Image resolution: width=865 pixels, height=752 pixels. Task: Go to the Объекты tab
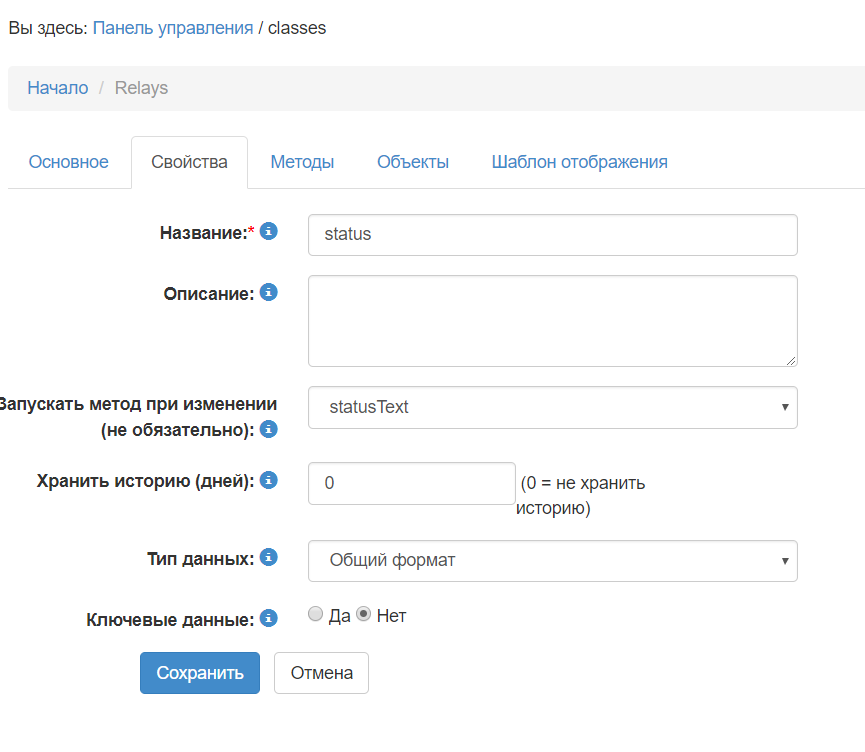(413, 162)
